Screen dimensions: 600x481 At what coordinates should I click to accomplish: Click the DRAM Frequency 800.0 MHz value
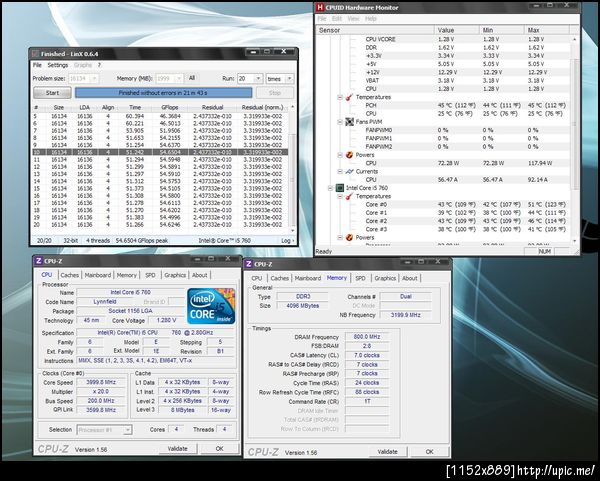(367, 337)
